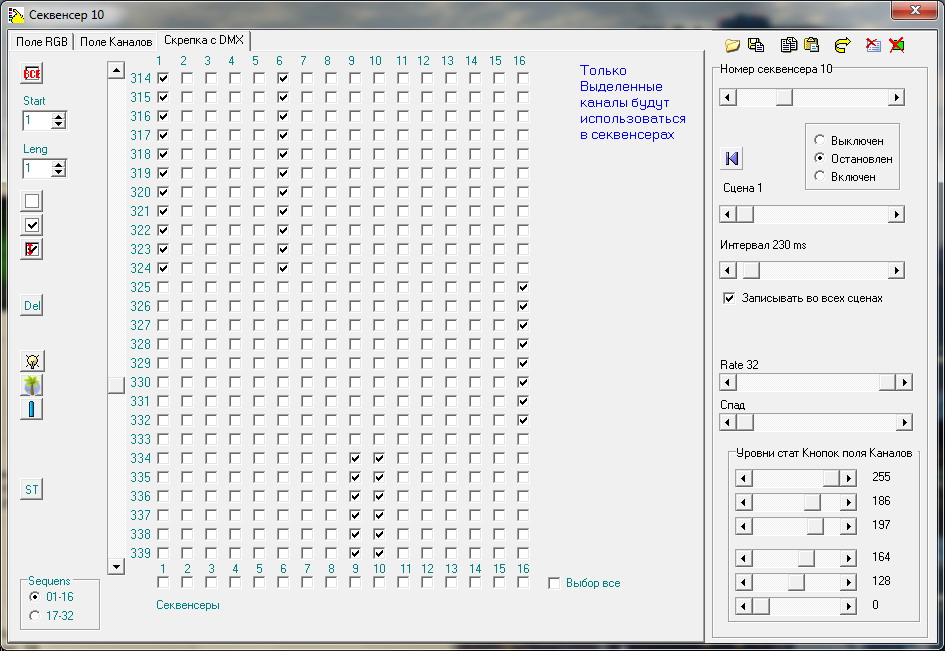Click the red-marked checkbox tool button

click(32, 249)
